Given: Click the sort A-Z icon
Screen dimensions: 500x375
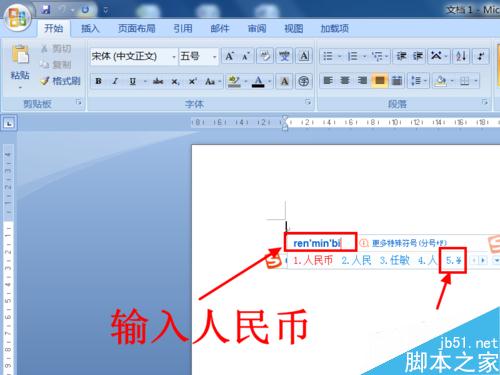Looking at the screenshot, I should coord(461,56).
